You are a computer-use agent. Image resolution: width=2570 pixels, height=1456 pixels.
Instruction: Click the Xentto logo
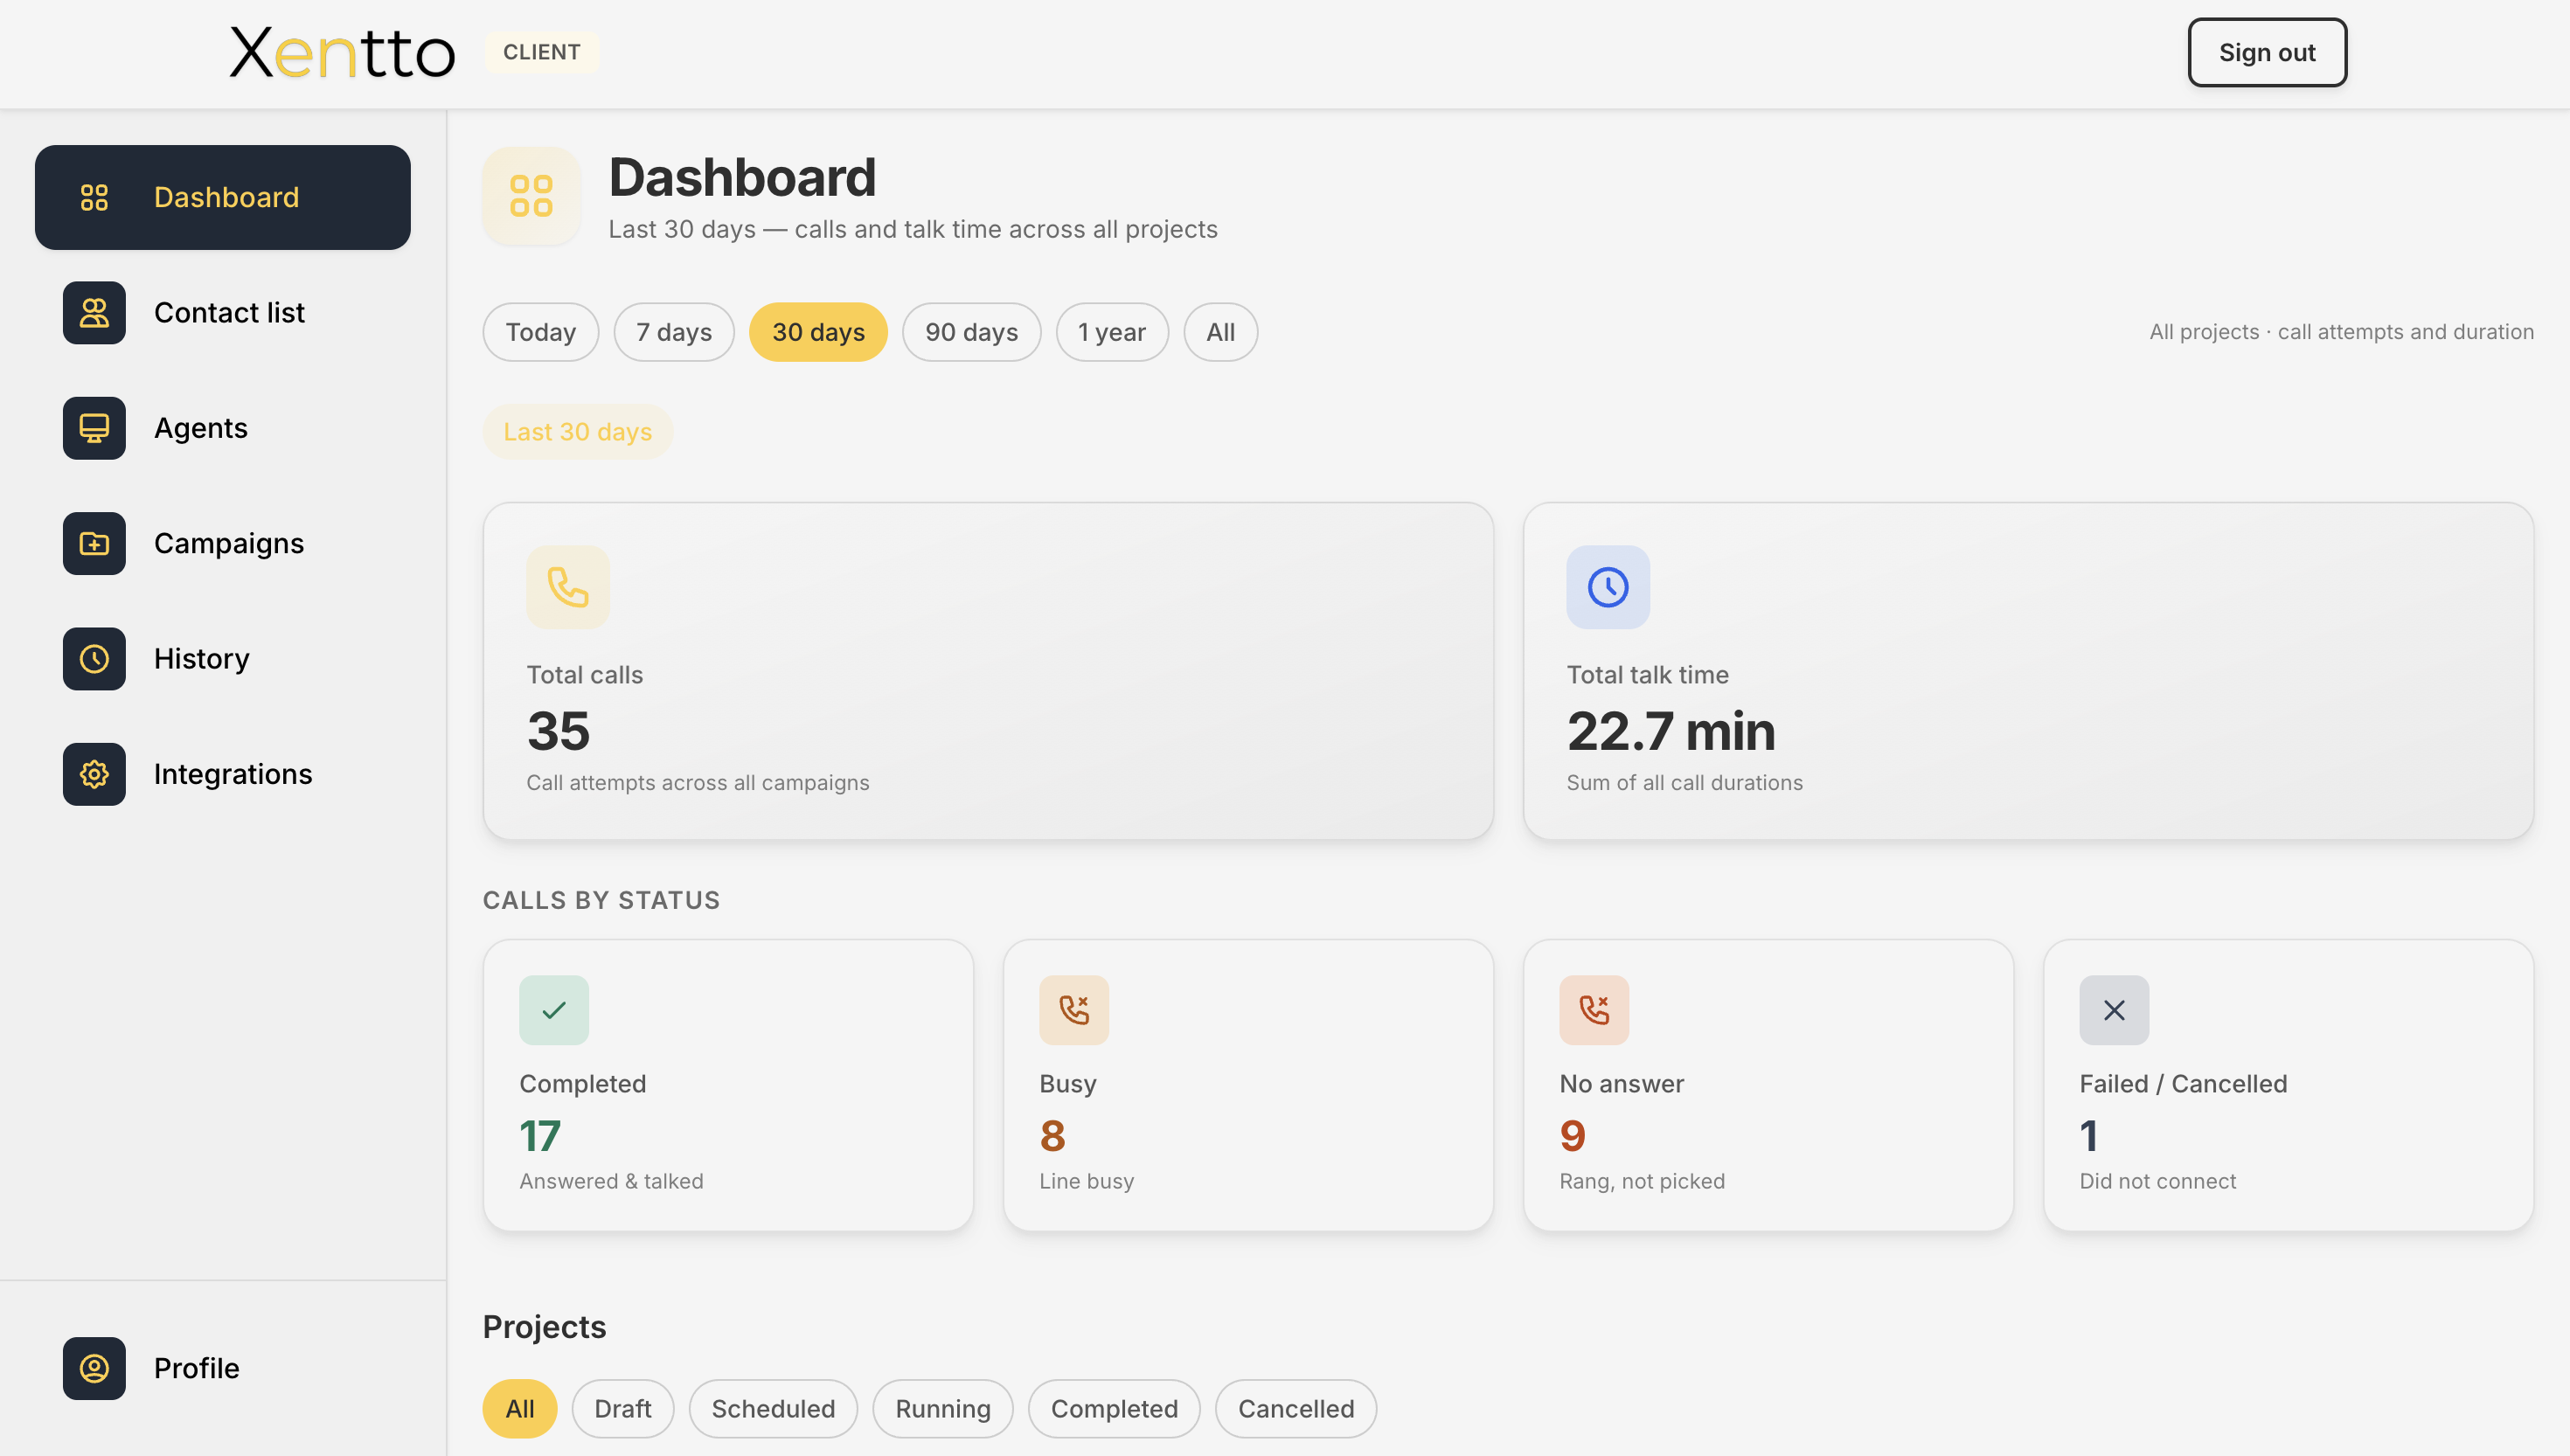[x=342, y=52]
